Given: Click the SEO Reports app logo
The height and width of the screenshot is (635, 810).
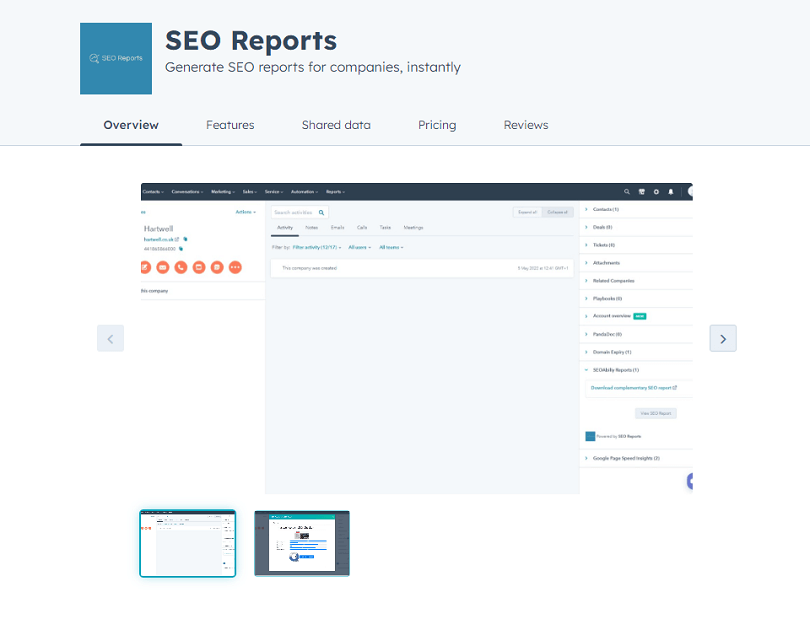Looking at the screenshot, I should point(116,58).
